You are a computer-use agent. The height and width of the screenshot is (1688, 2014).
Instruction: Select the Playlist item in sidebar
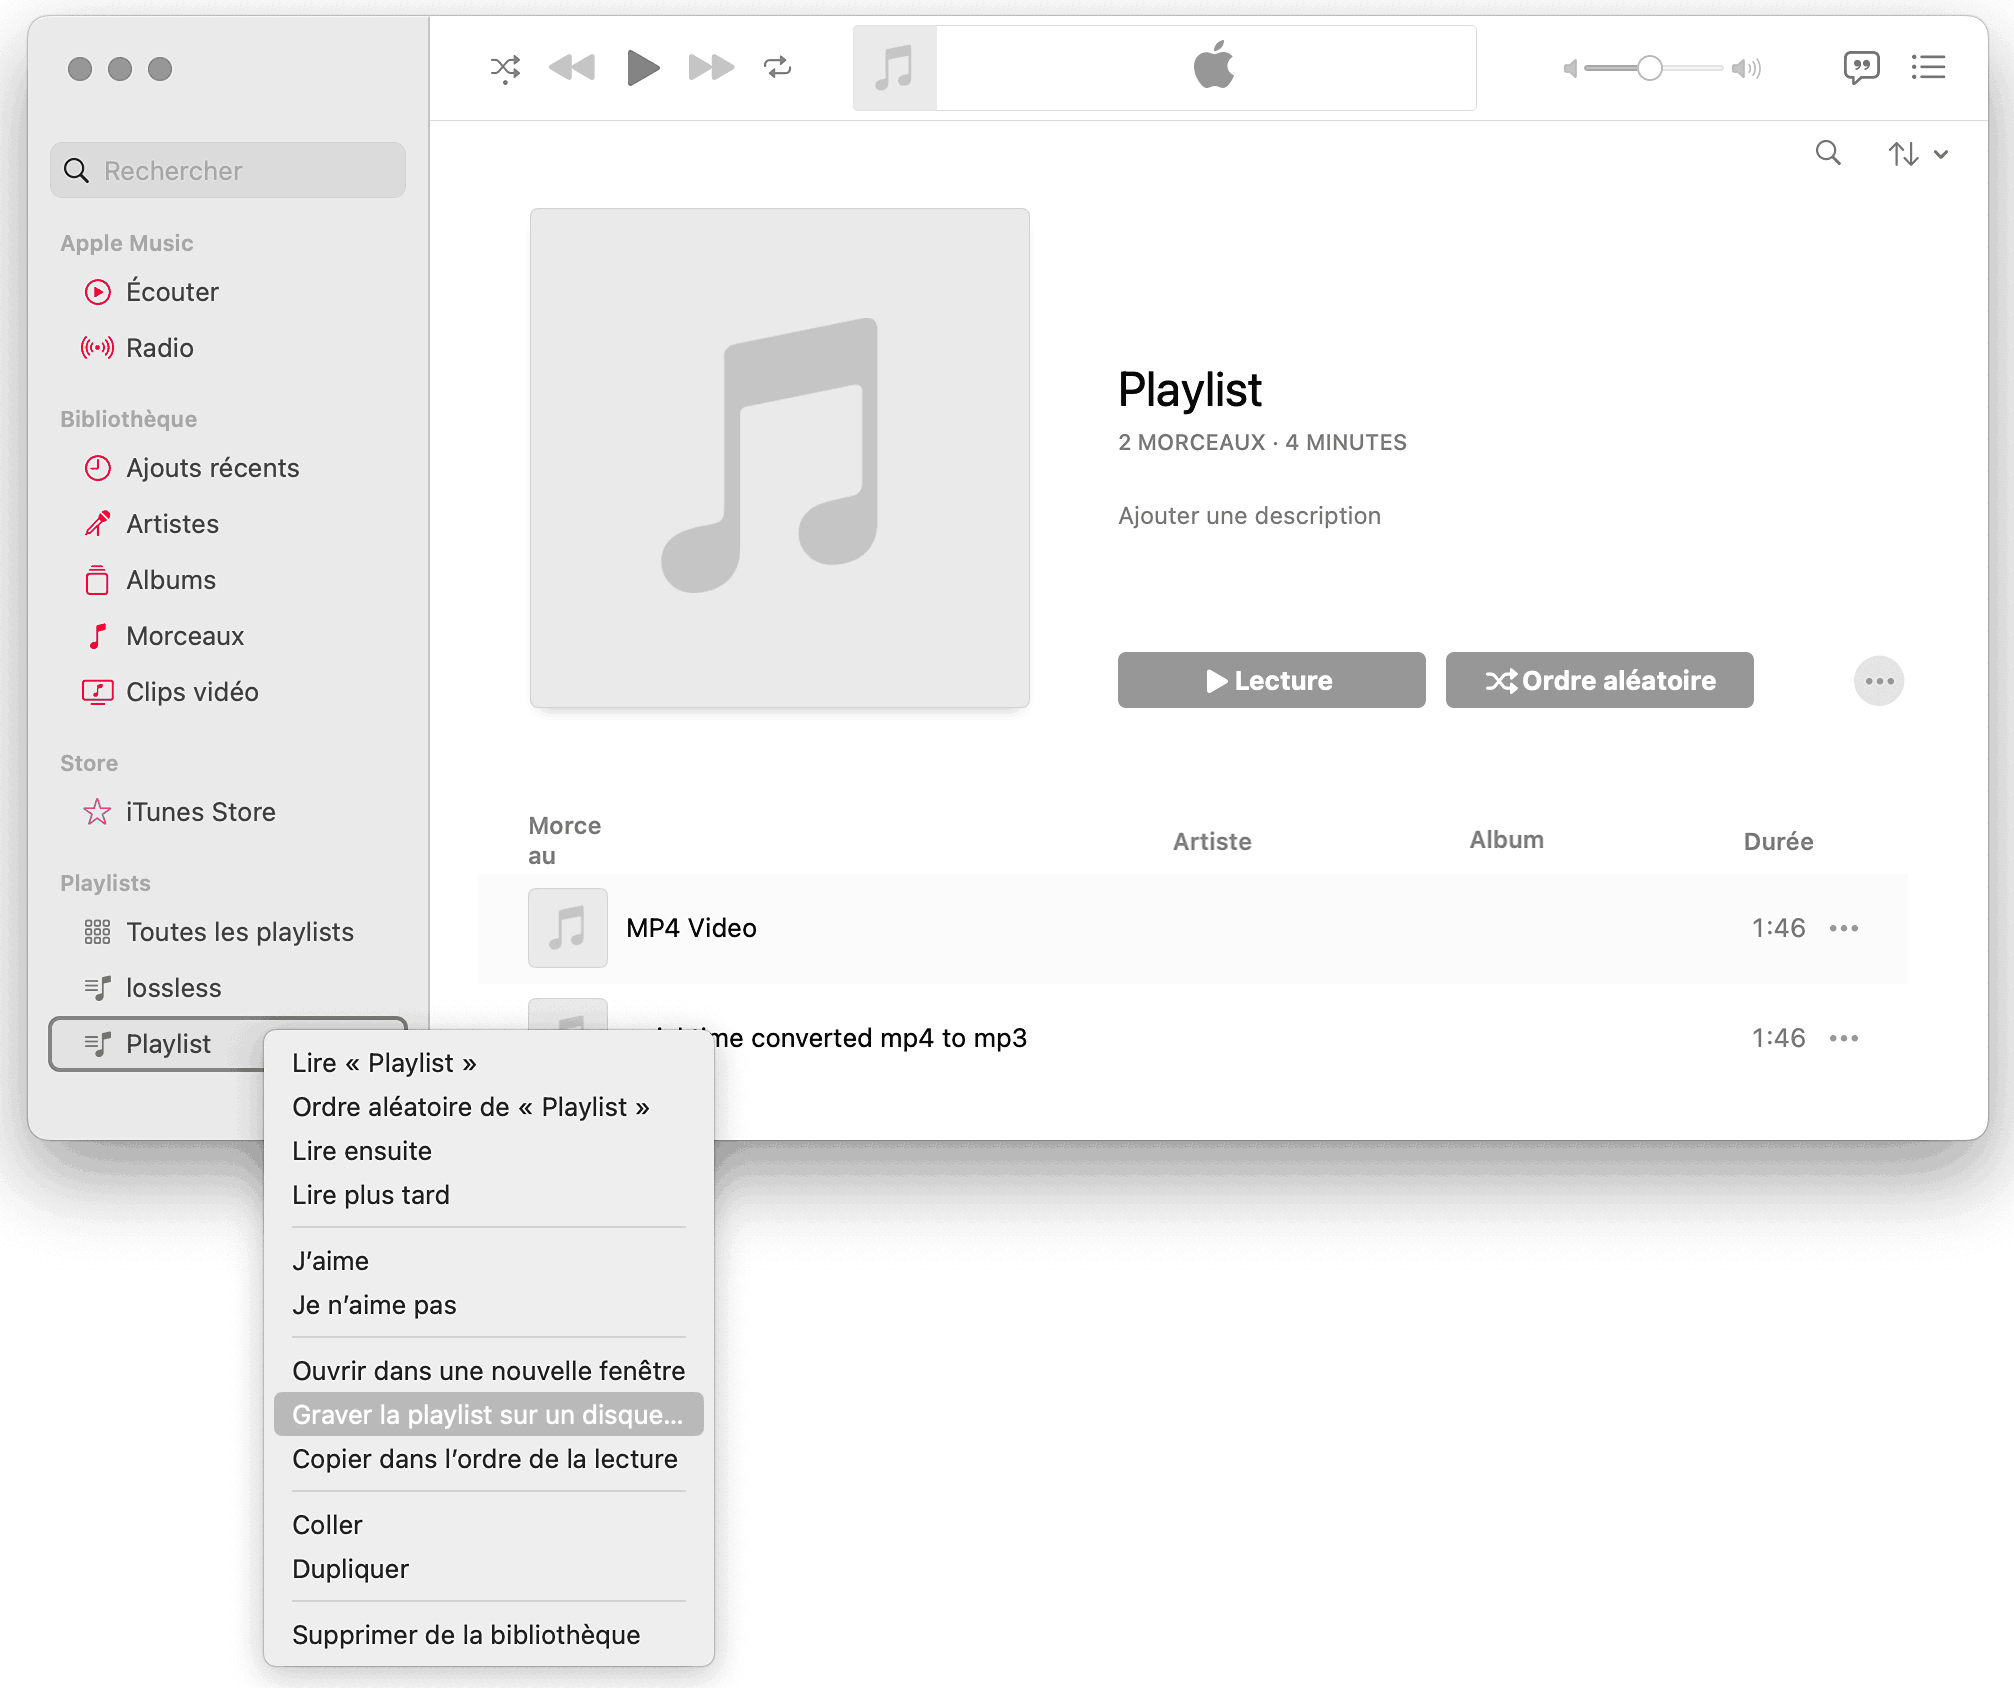coord(156,1044)
